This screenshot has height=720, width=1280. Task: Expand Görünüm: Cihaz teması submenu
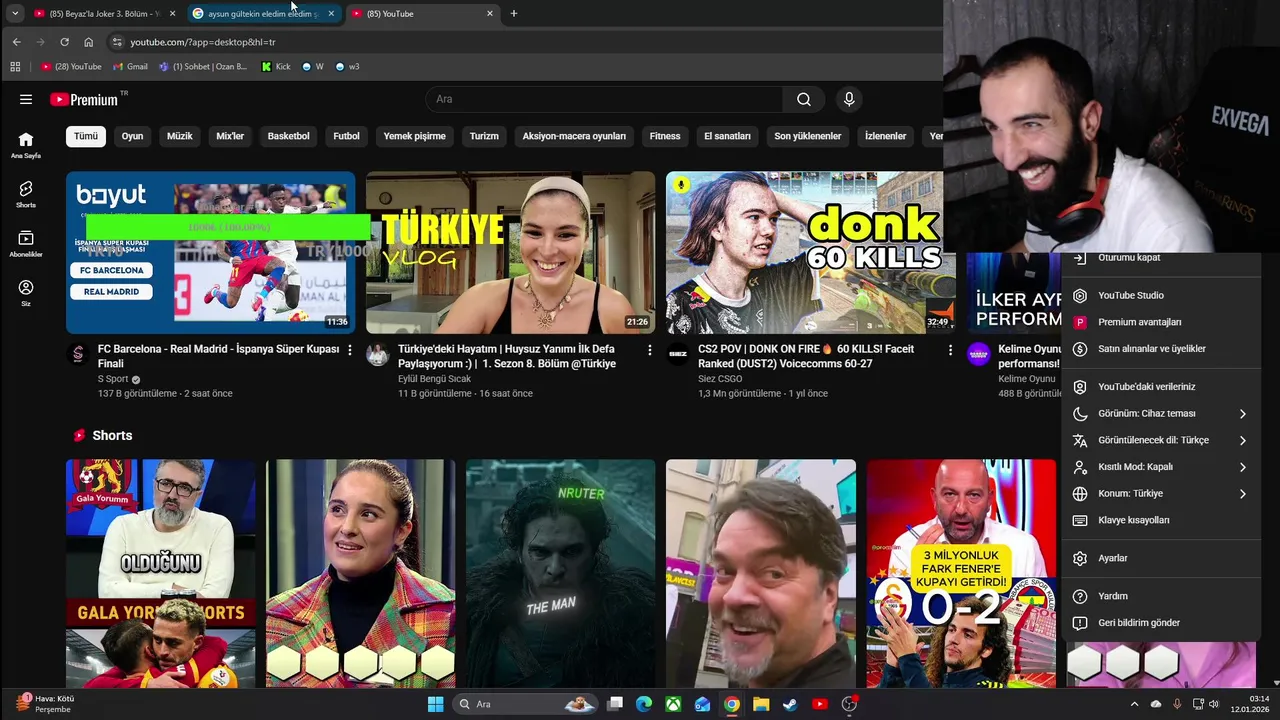click(1161, 413)
